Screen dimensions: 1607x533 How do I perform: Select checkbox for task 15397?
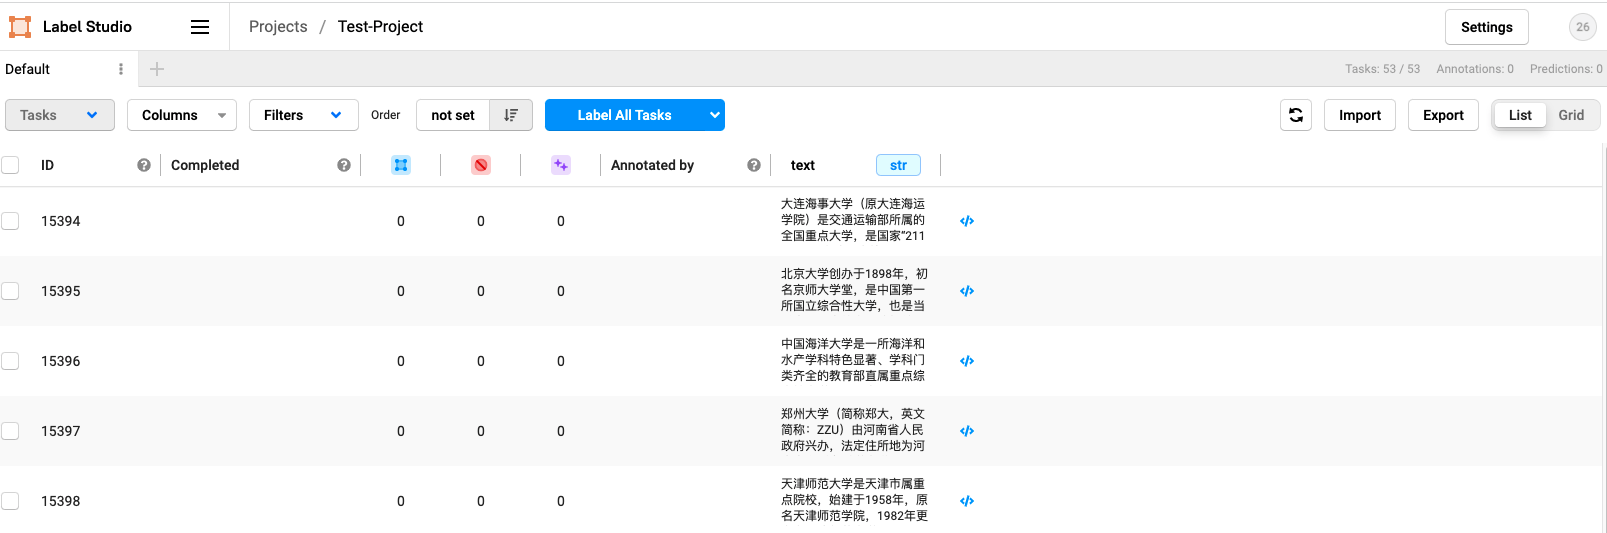click(x=10, y=431)
